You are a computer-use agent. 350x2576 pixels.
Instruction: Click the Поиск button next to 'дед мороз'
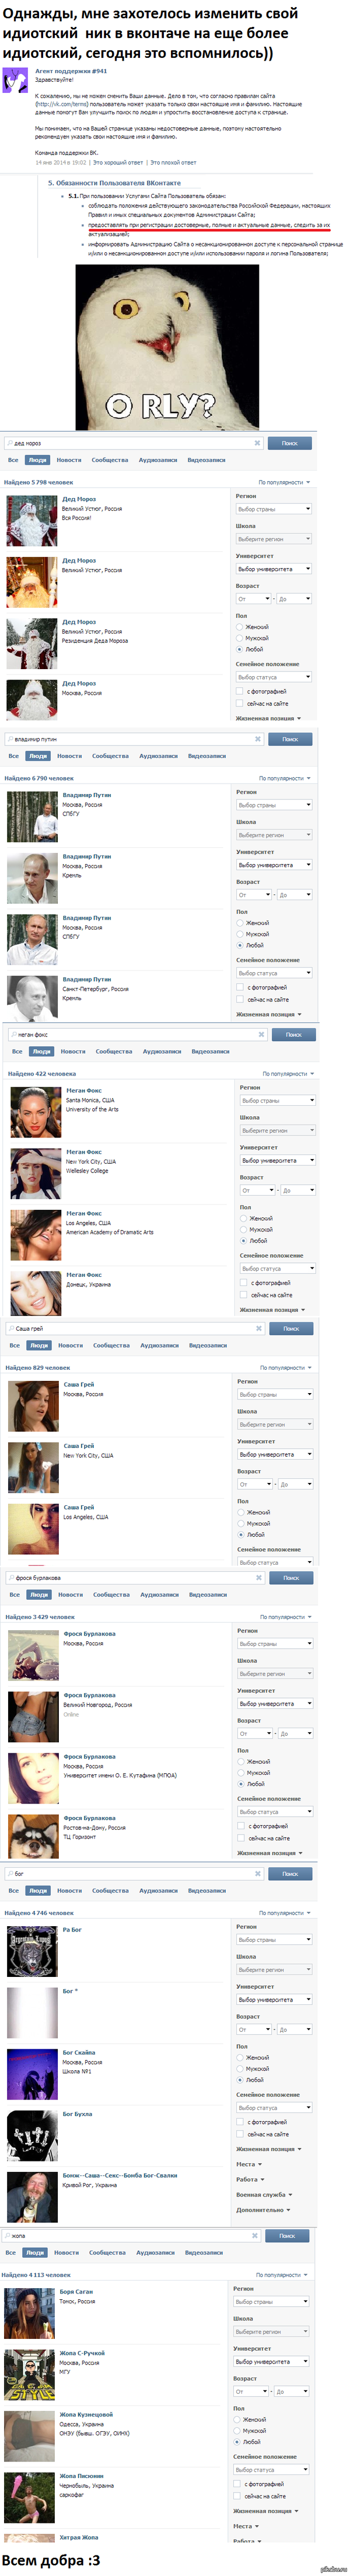289,443
